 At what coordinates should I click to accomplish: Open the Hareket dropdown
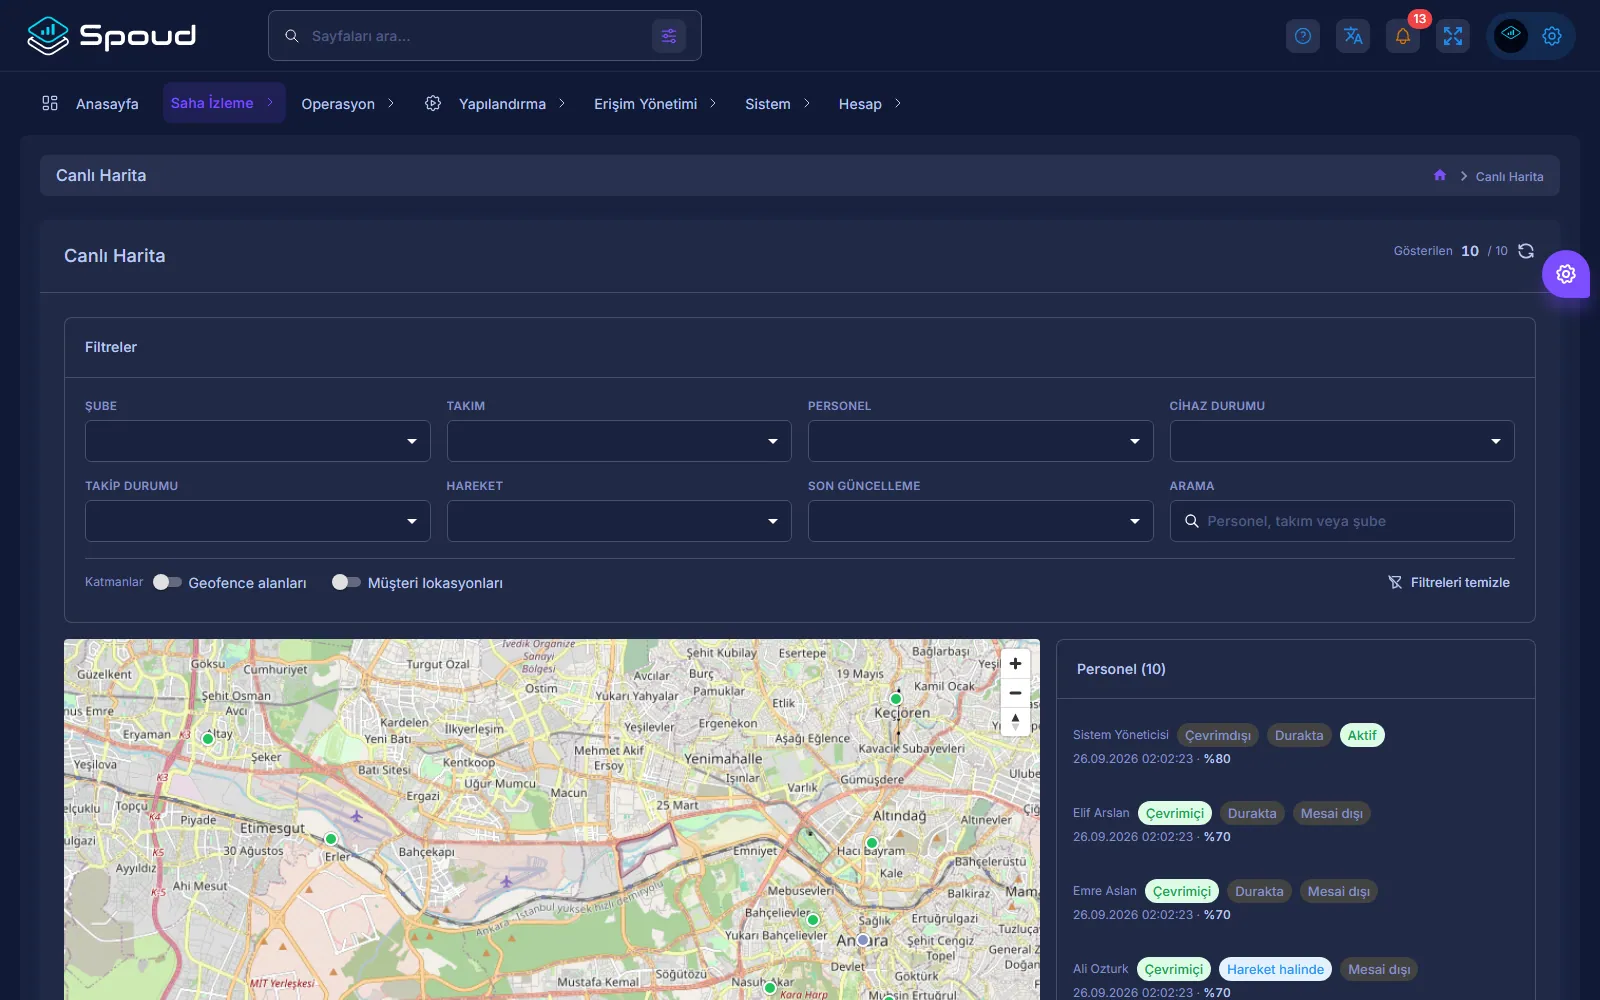619,521
